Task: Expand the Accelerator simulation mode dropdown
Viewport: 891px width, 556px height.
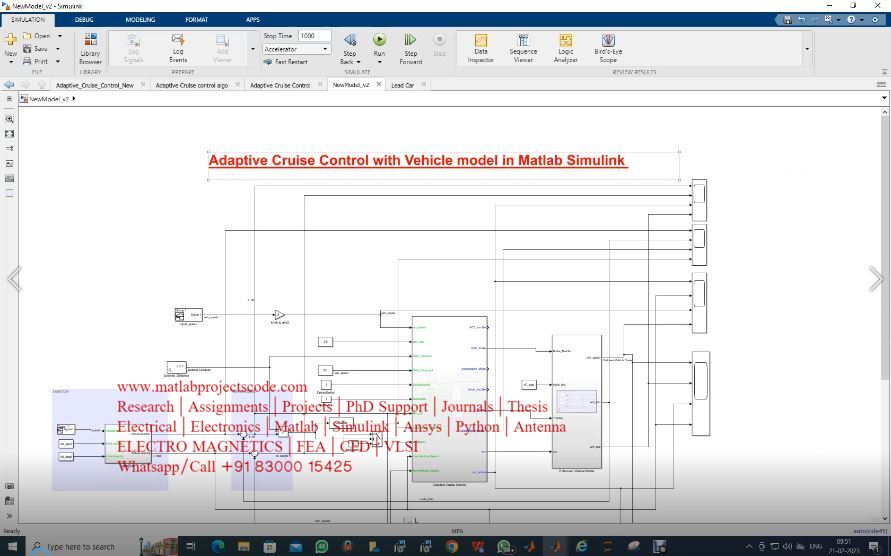Action: coord(325,49)
